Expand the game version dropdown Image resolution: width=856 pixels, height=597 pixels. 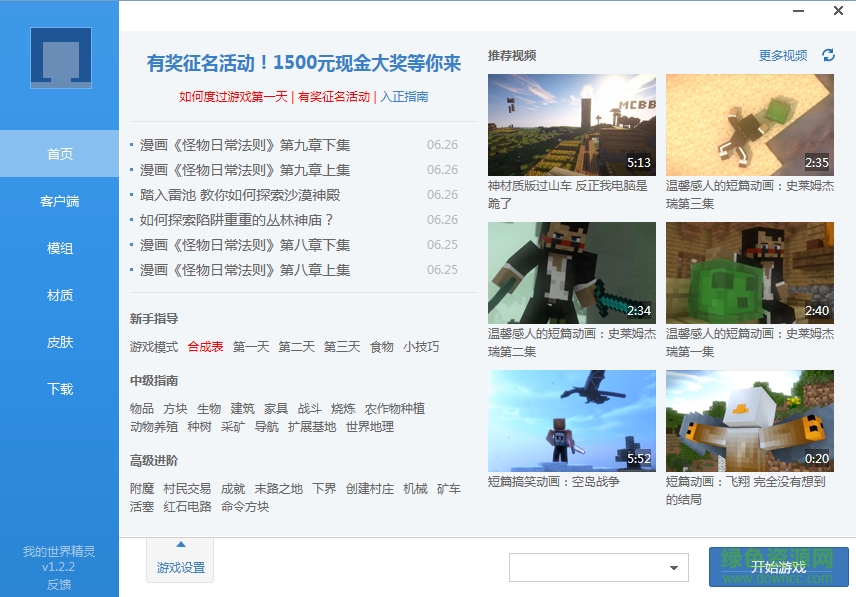675,567
